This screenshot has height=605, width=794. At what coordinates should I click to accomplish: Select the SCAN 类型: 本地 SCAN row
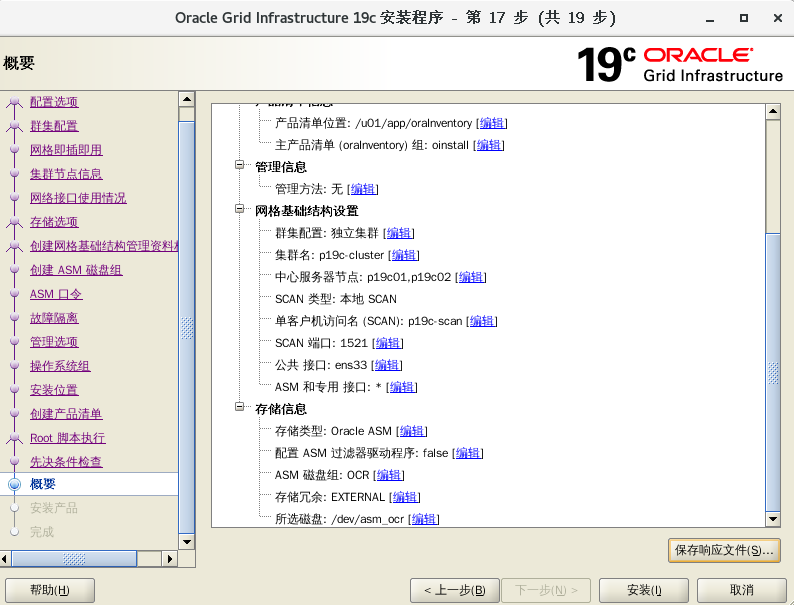tap(336, 299)
